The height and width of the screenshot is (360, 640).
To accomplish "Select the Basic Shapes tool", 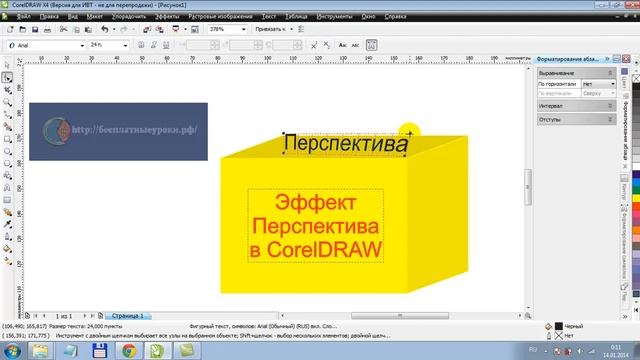I will pyautogui.click(x=7, y=176).
